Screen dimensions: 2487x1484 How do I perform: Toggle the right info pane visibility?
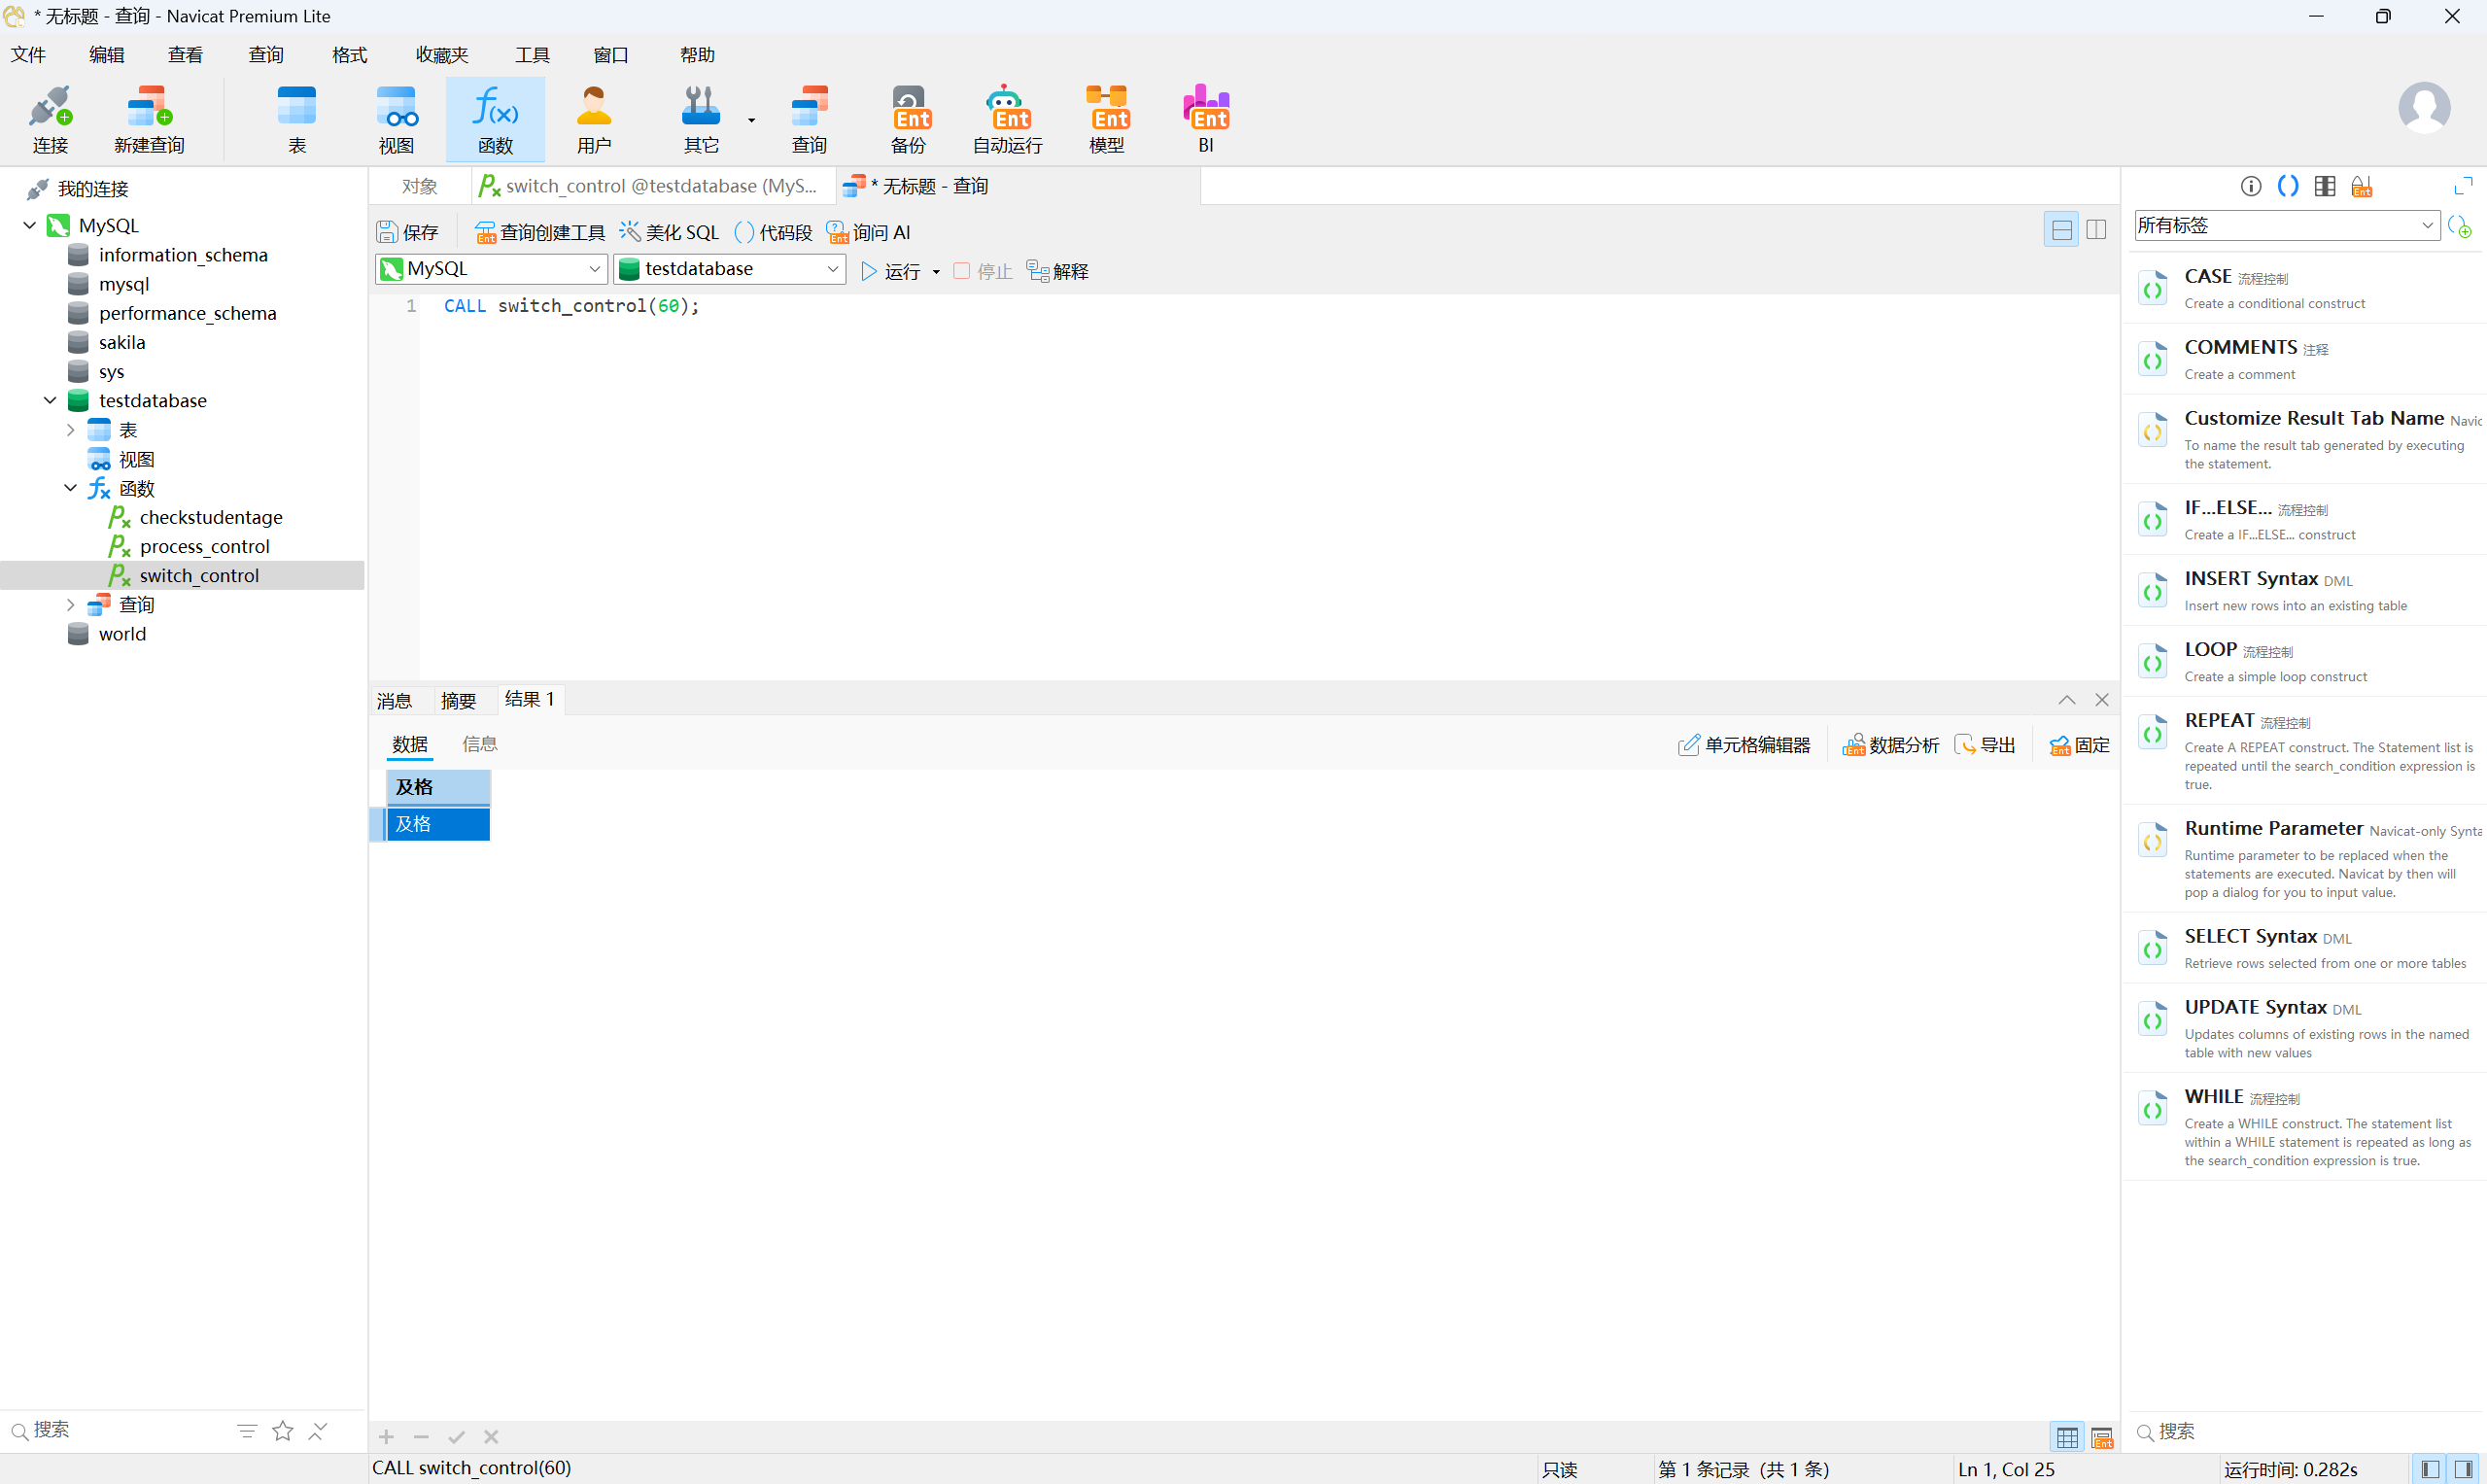click(x=2464, y=1469)
